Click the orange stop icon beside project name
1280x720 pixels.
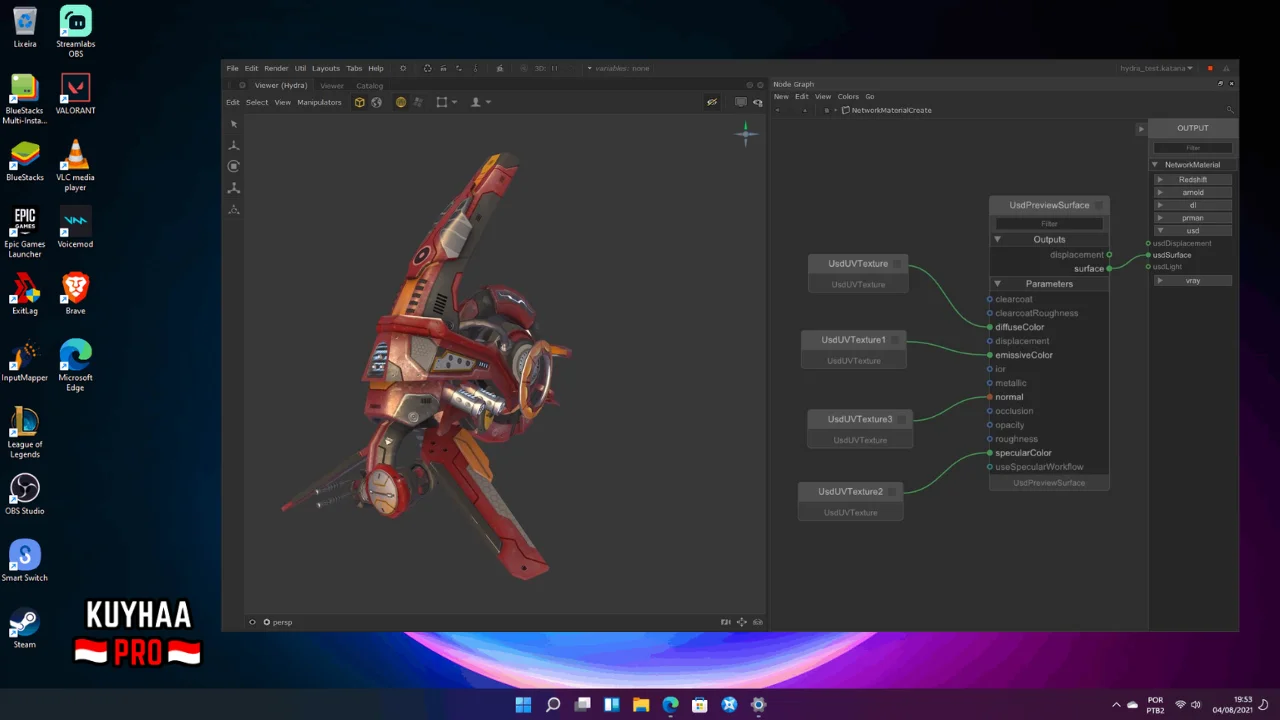1210,68
